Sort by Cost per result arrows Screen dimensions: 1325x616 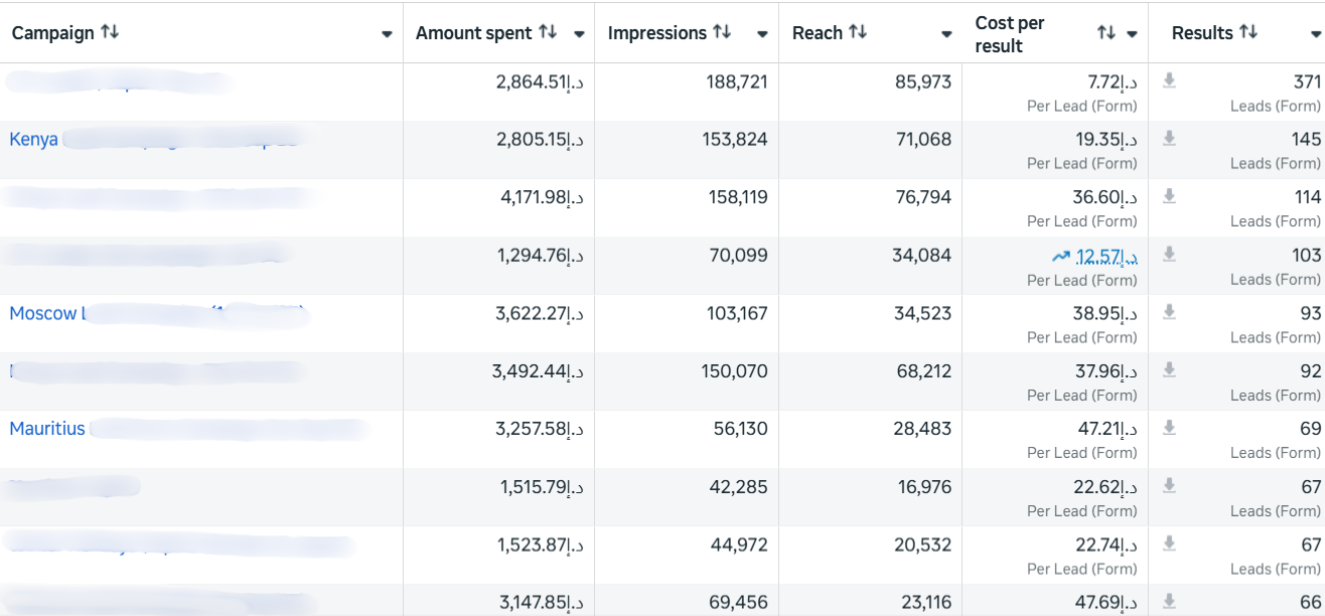(1105, 33)
